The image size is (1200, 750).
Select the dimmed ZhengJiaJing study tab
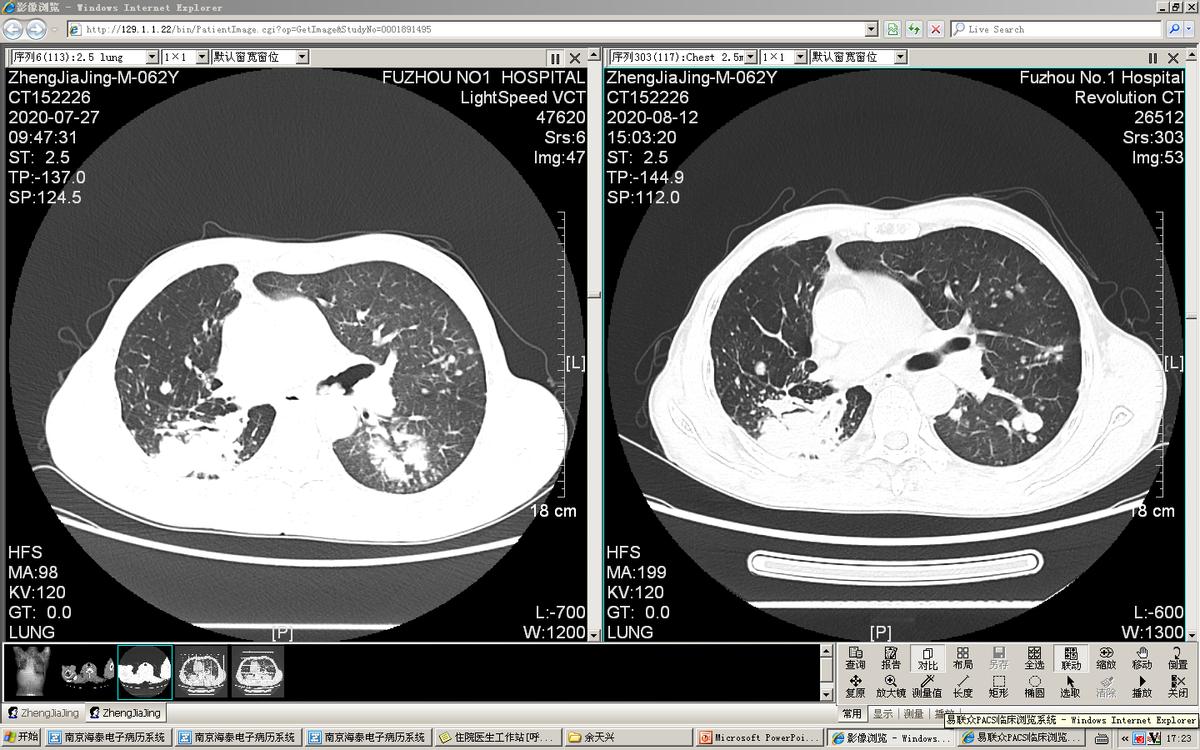point(43,713)
